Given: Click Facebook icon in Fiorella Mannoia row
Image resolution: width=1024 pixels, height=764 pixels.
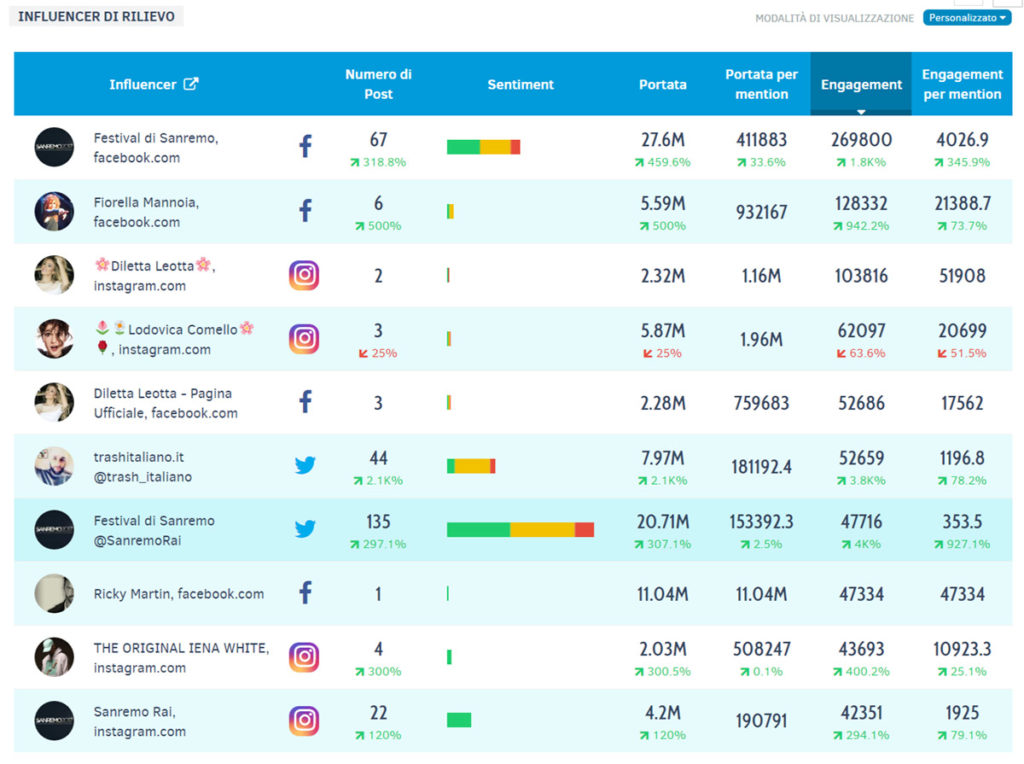Looking at the screenshot, I should tap(305, 210).
